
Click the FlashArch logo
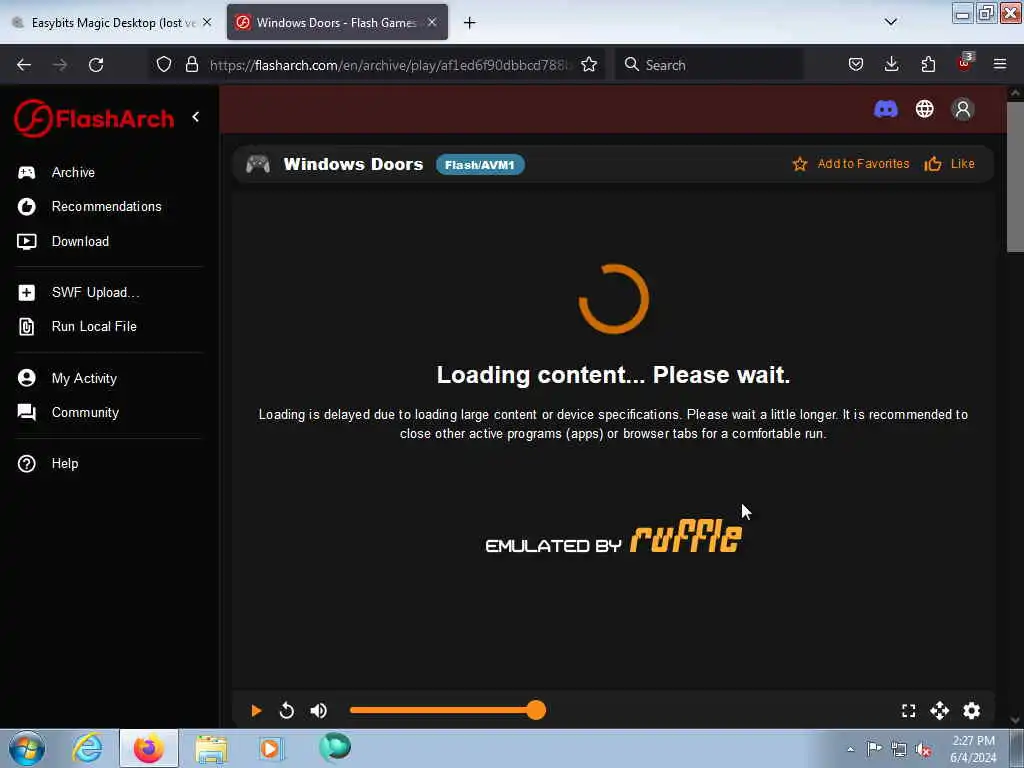pyautogui.click(x=94, y=119)
